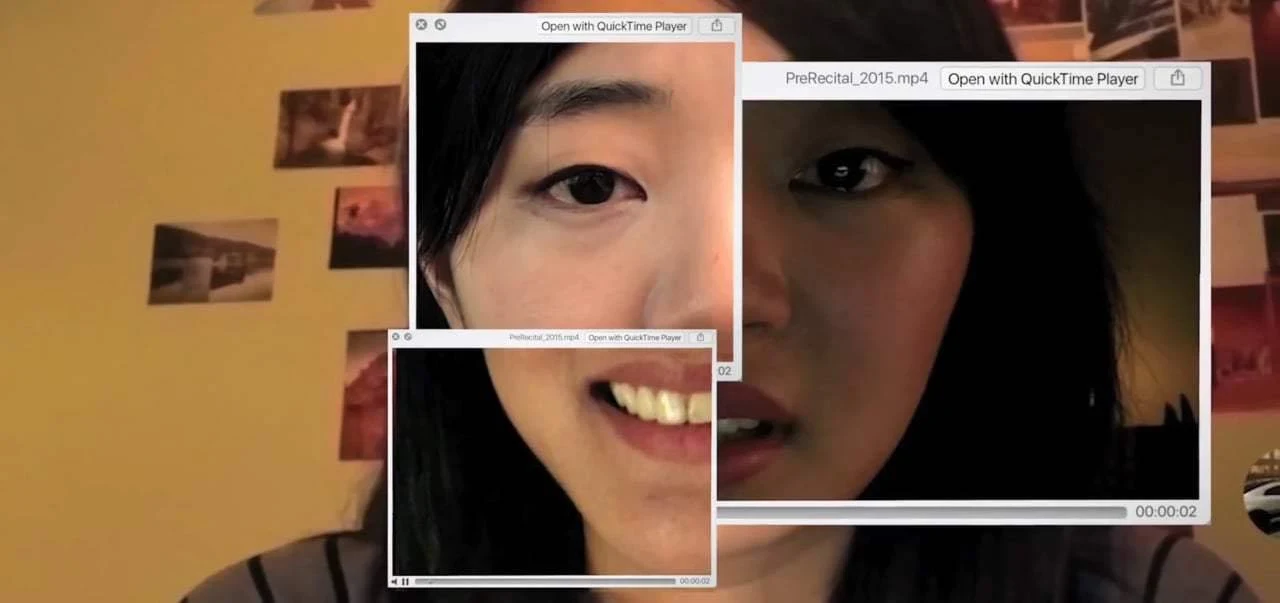
Task: Click 00:00:02 timestamp in small bottom window
Action: tap(694, 581)
